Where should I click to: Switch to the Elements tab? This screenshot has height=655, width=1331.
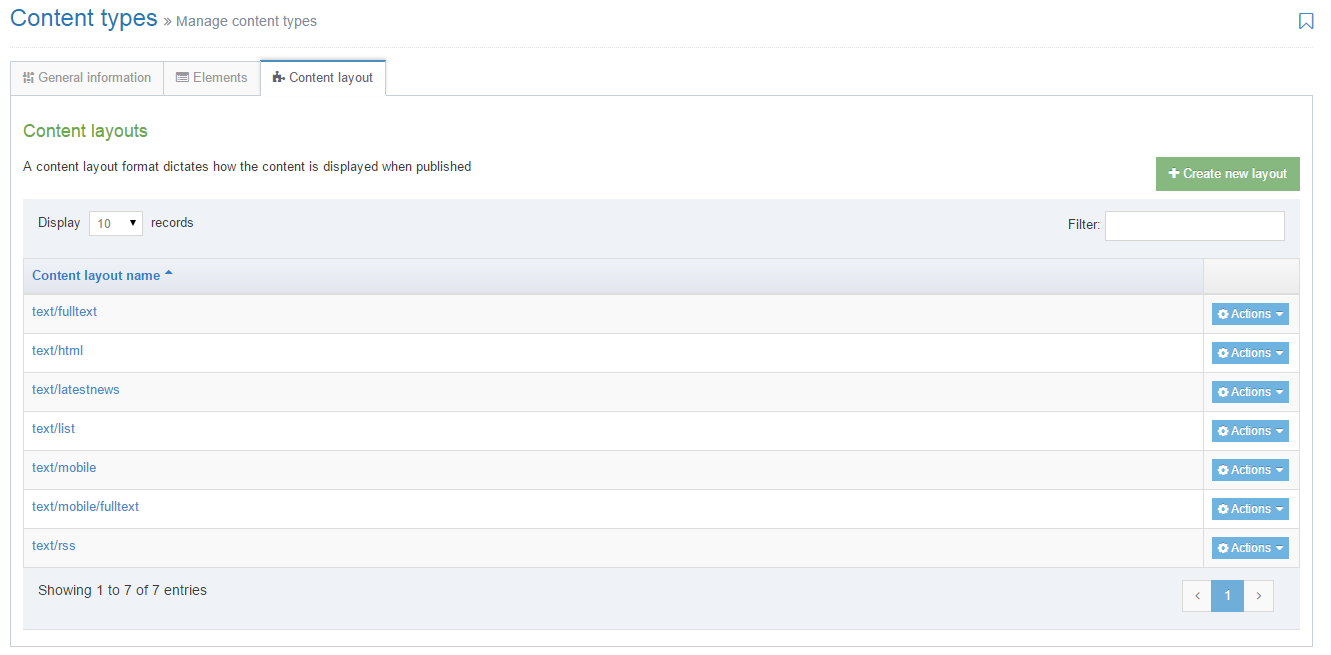212,77
